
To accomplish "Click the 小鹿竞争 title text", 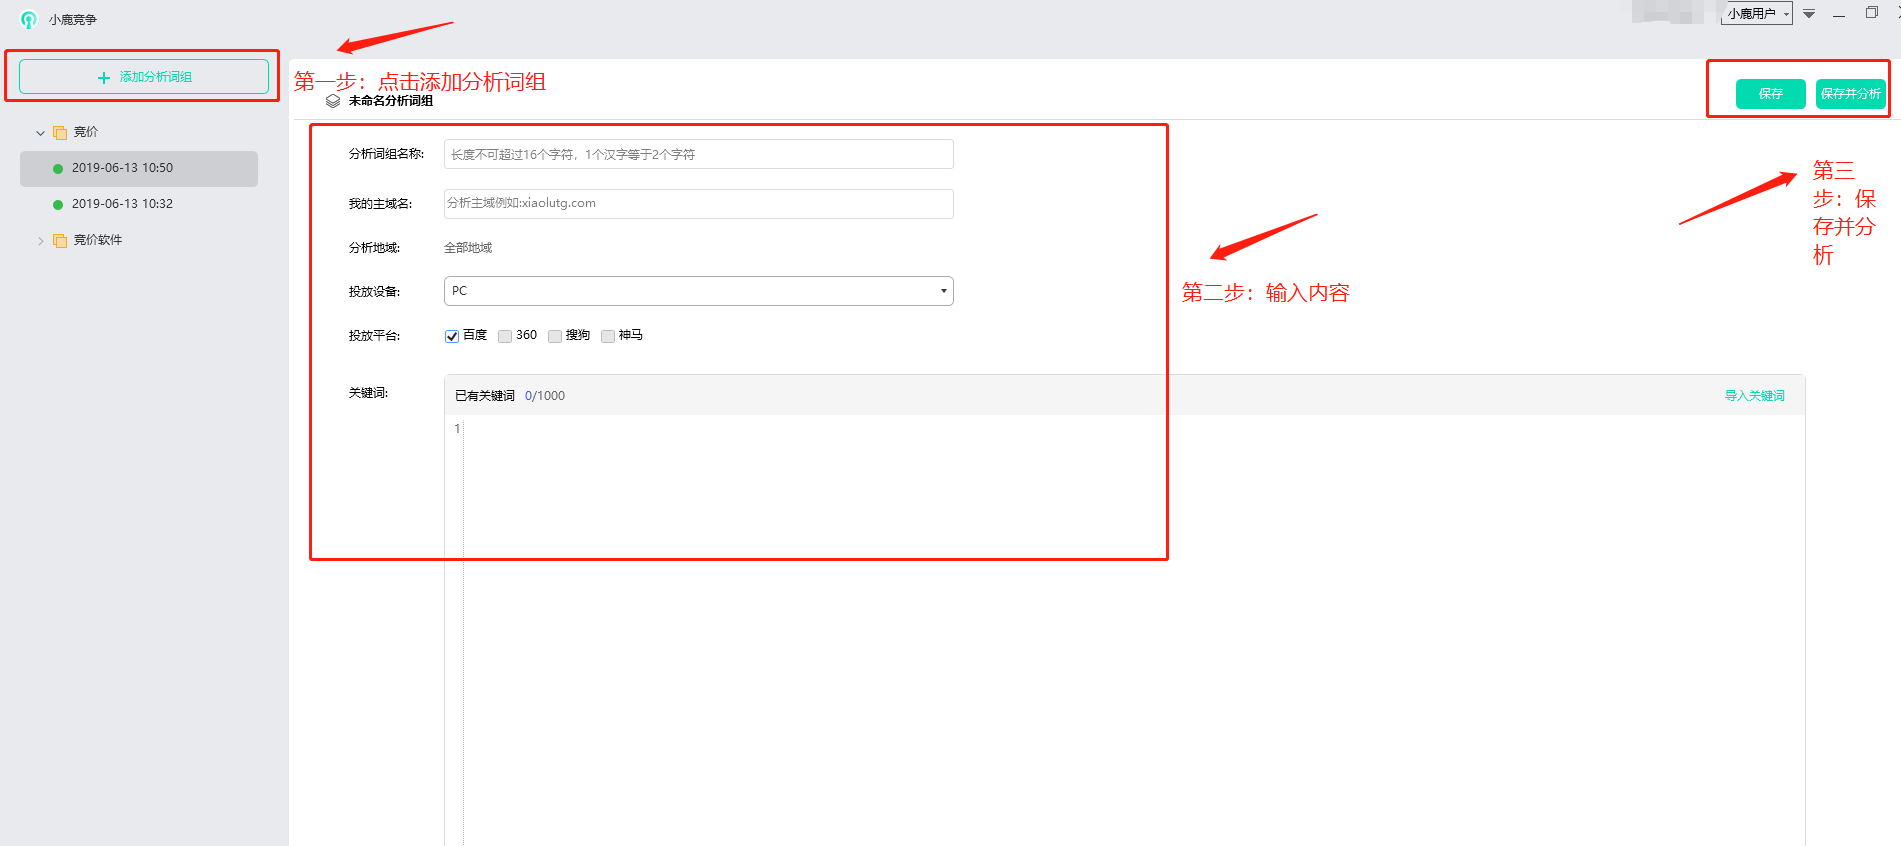I will [73, 20].
